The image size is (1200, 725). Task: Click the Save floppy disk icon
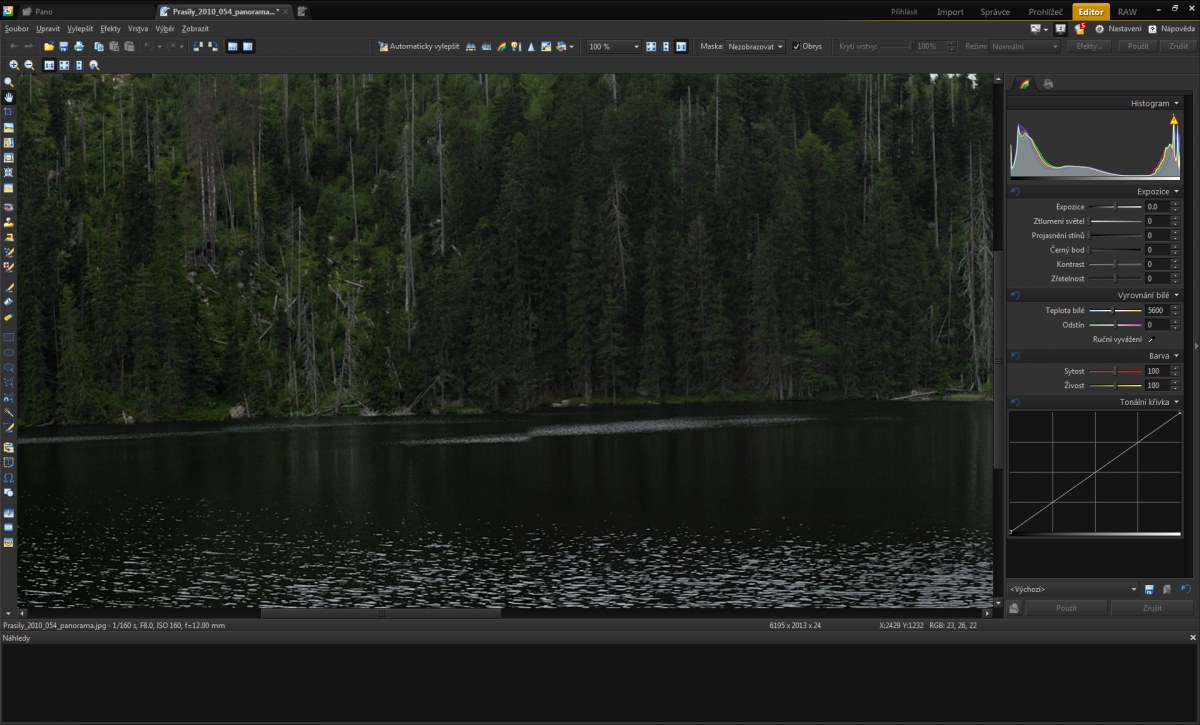coord(64,47)
